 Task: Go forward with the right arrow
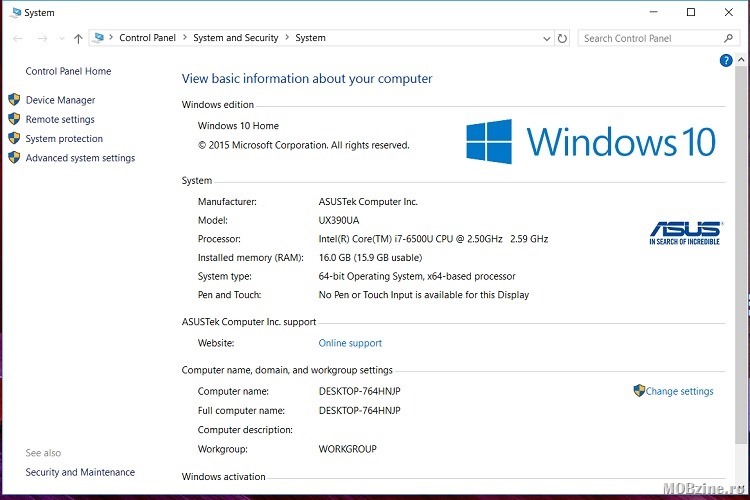pyautogui.click(x=43, y=38)
